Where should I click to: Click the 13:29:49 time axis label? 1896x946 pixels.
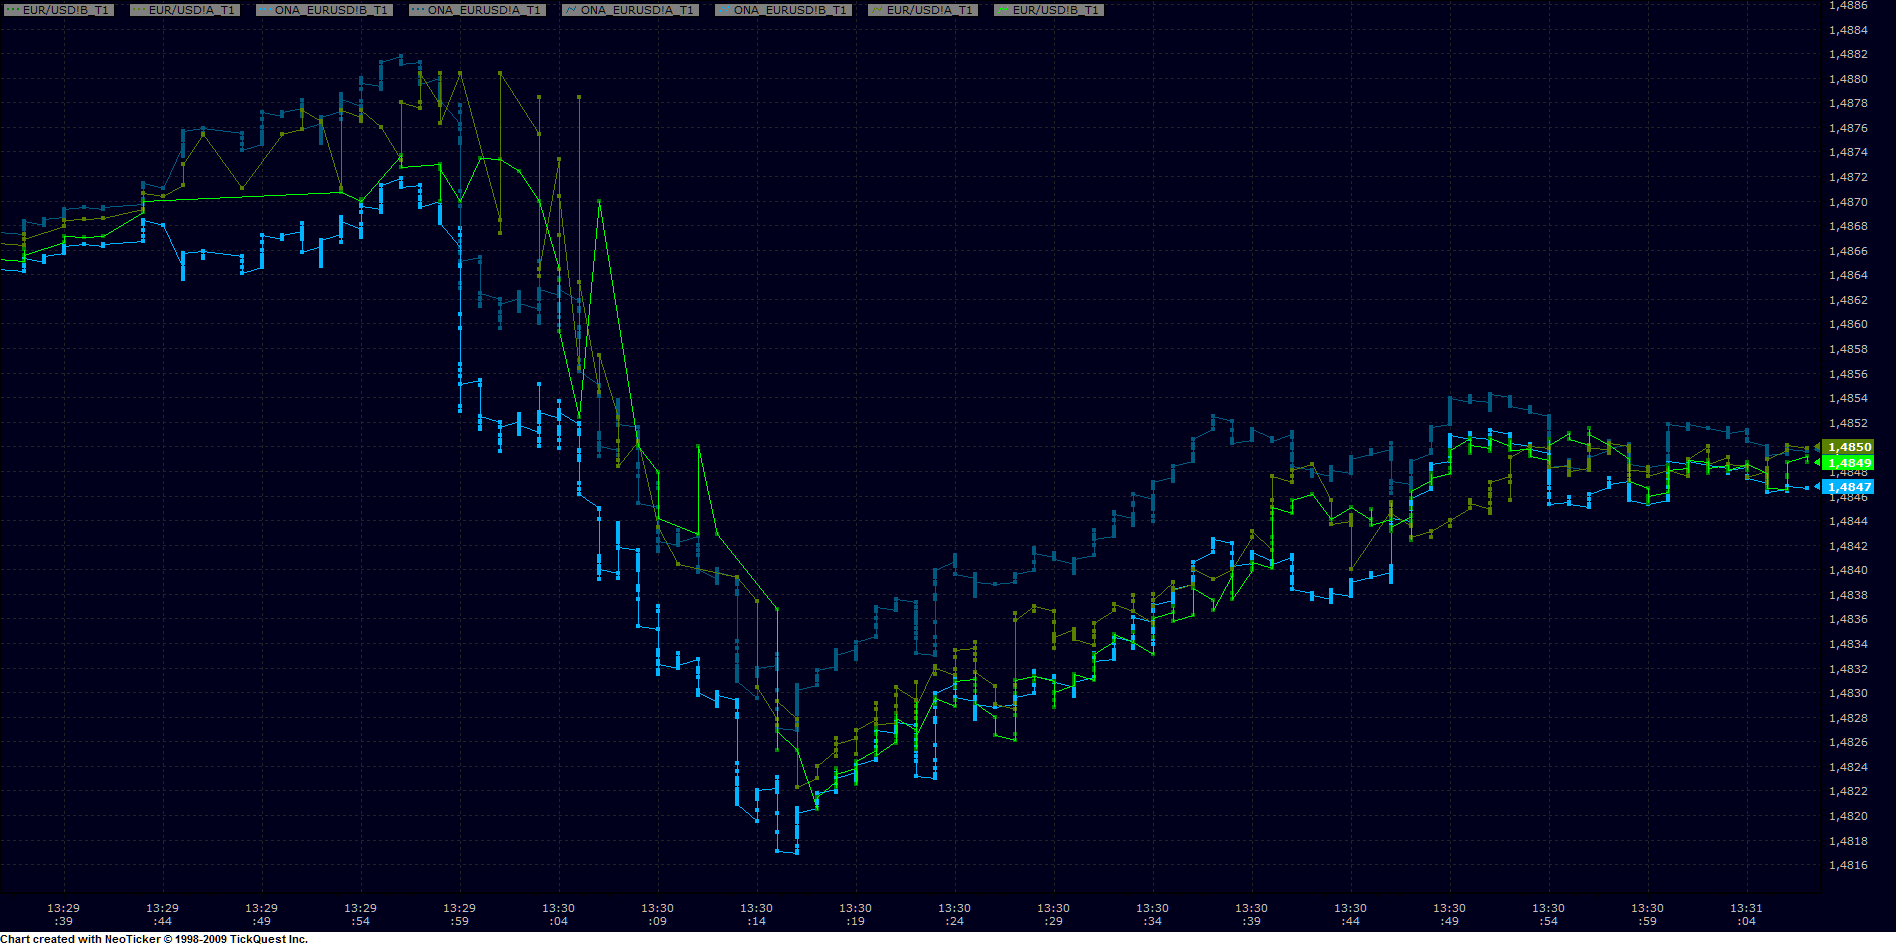(261, 915)
